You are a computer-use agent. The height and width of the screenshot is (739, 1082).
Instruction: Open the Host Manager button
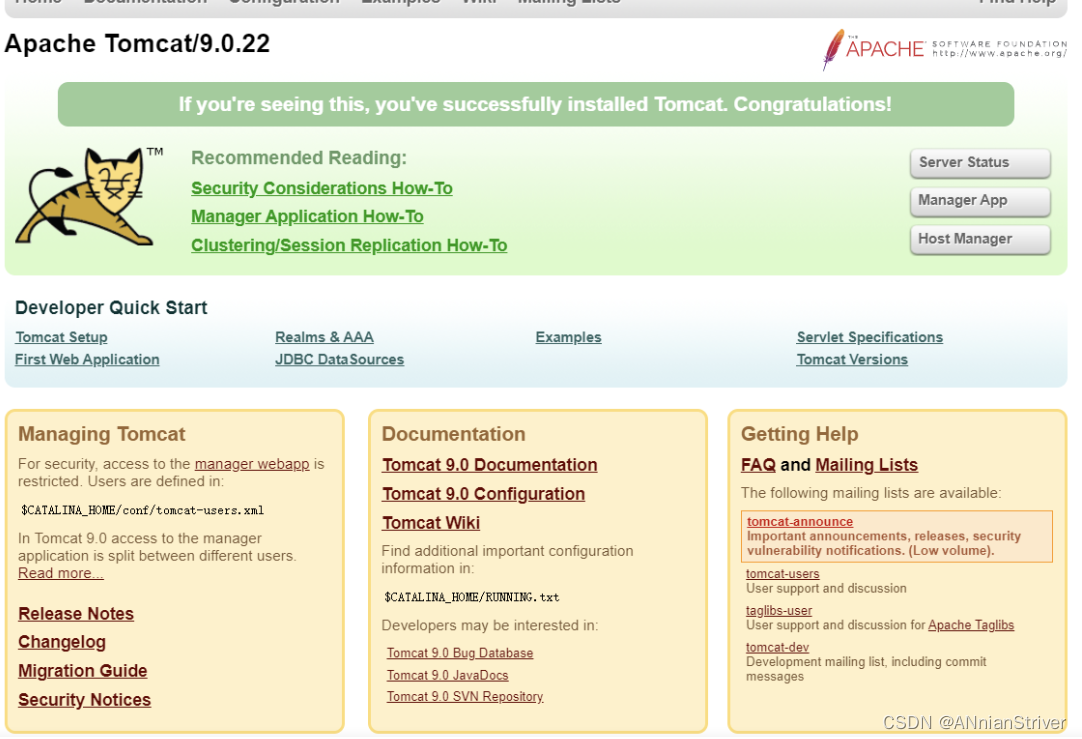(980, 239)
